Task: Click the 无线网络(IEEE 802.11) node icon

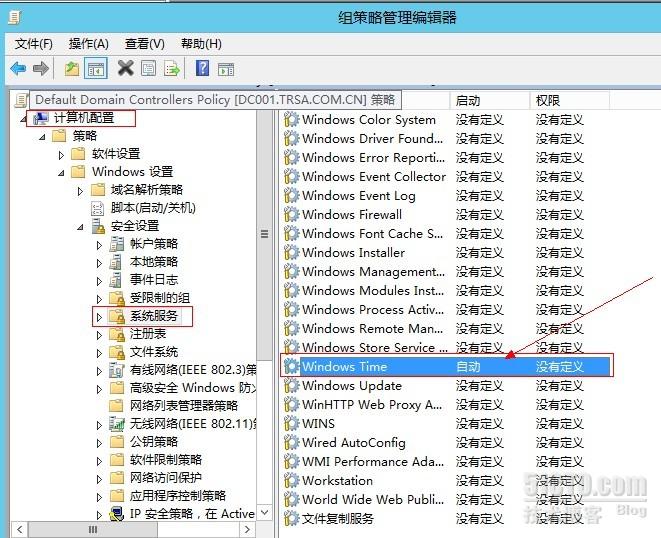Action: [117, 424]
